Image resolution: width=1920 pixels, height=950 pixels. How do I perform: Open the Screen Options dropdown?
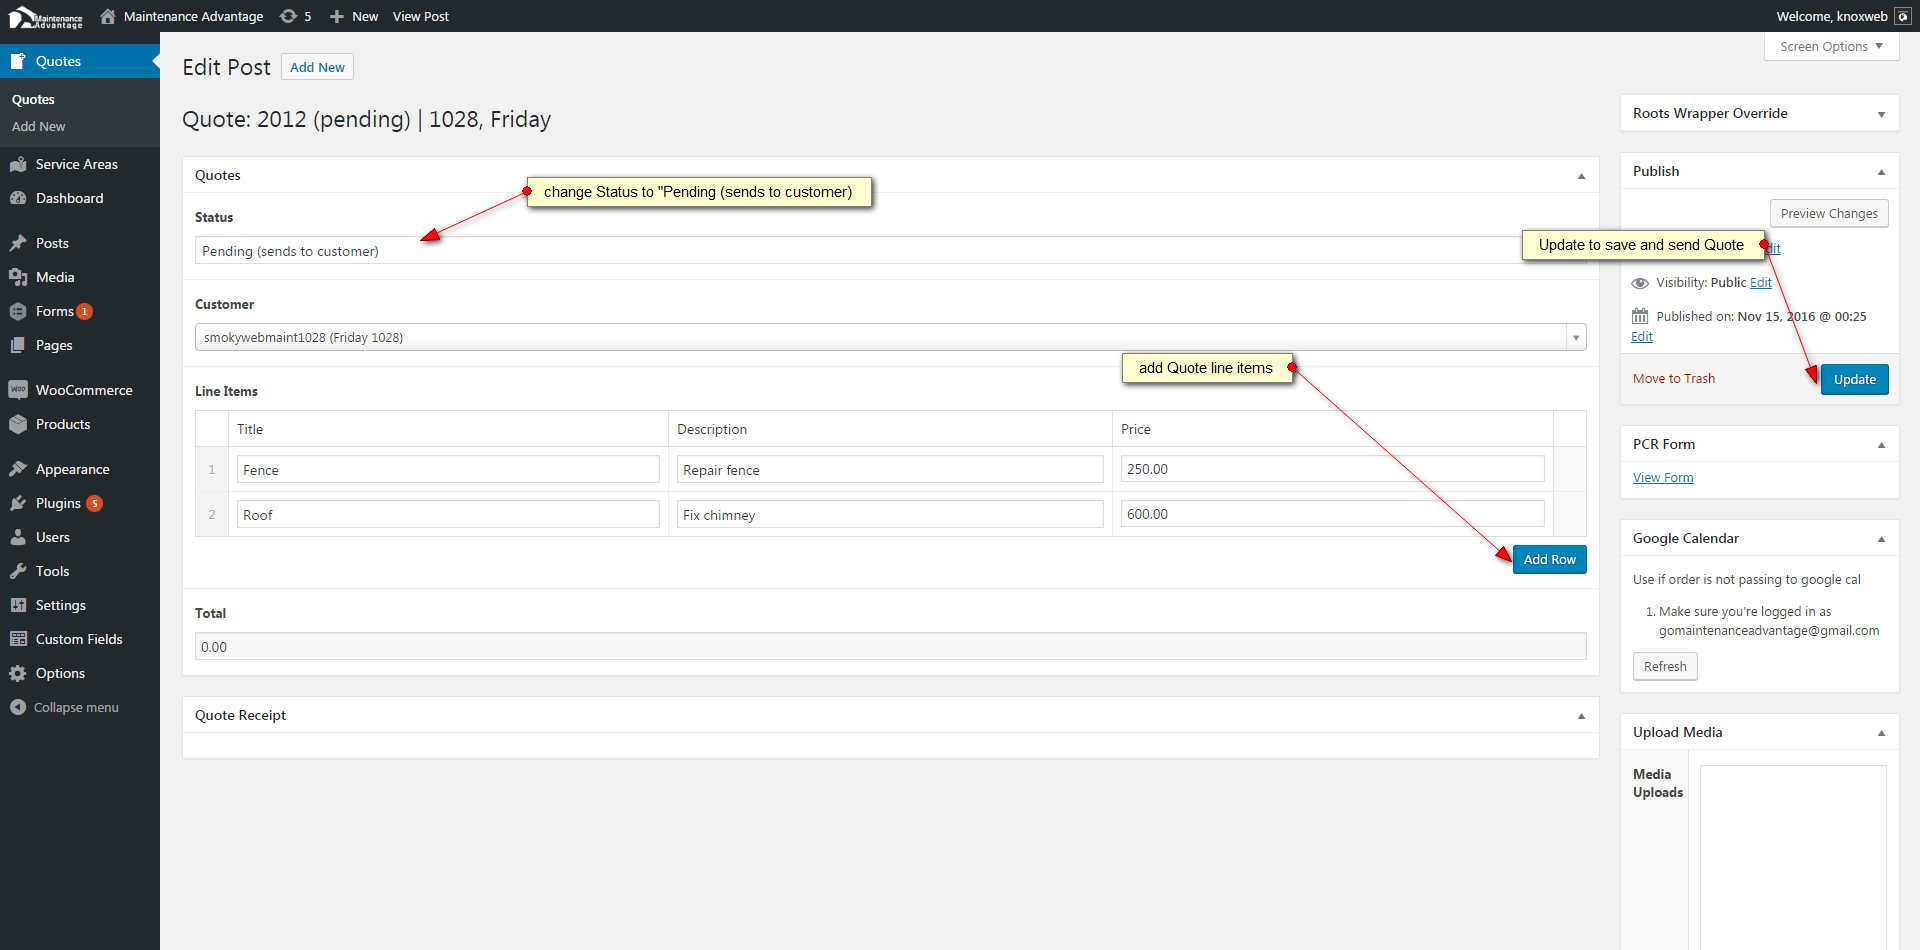pos(1831,46)
